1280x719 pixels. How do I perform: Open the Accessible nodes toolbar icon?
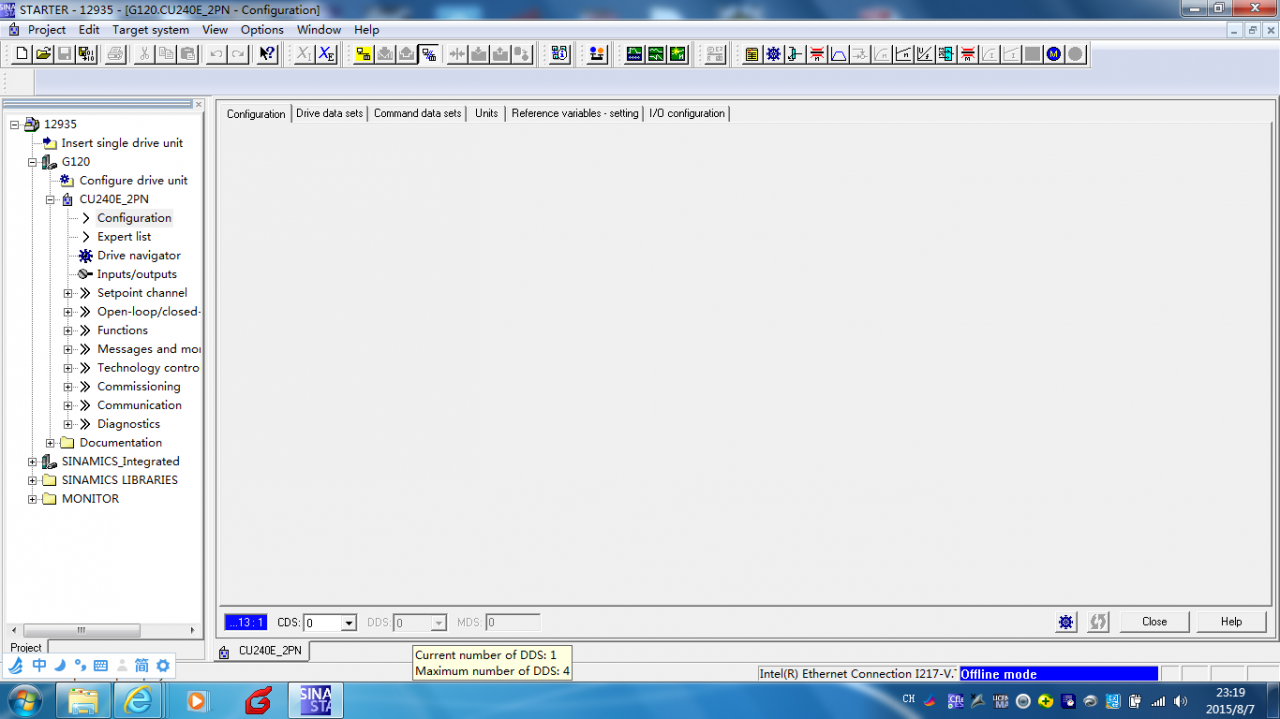click(560, 54)
